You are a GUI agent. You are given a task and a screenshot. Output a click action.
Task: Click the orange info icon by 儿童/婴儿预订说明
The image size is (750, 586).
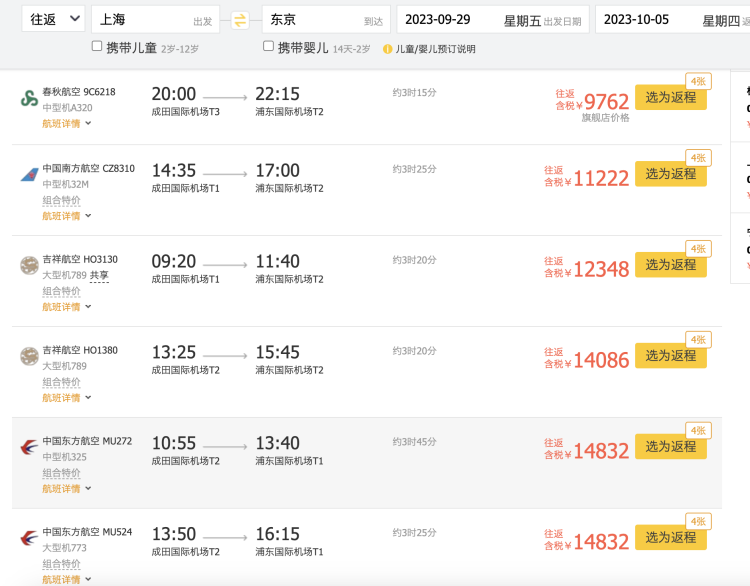(x=387, y=49)
